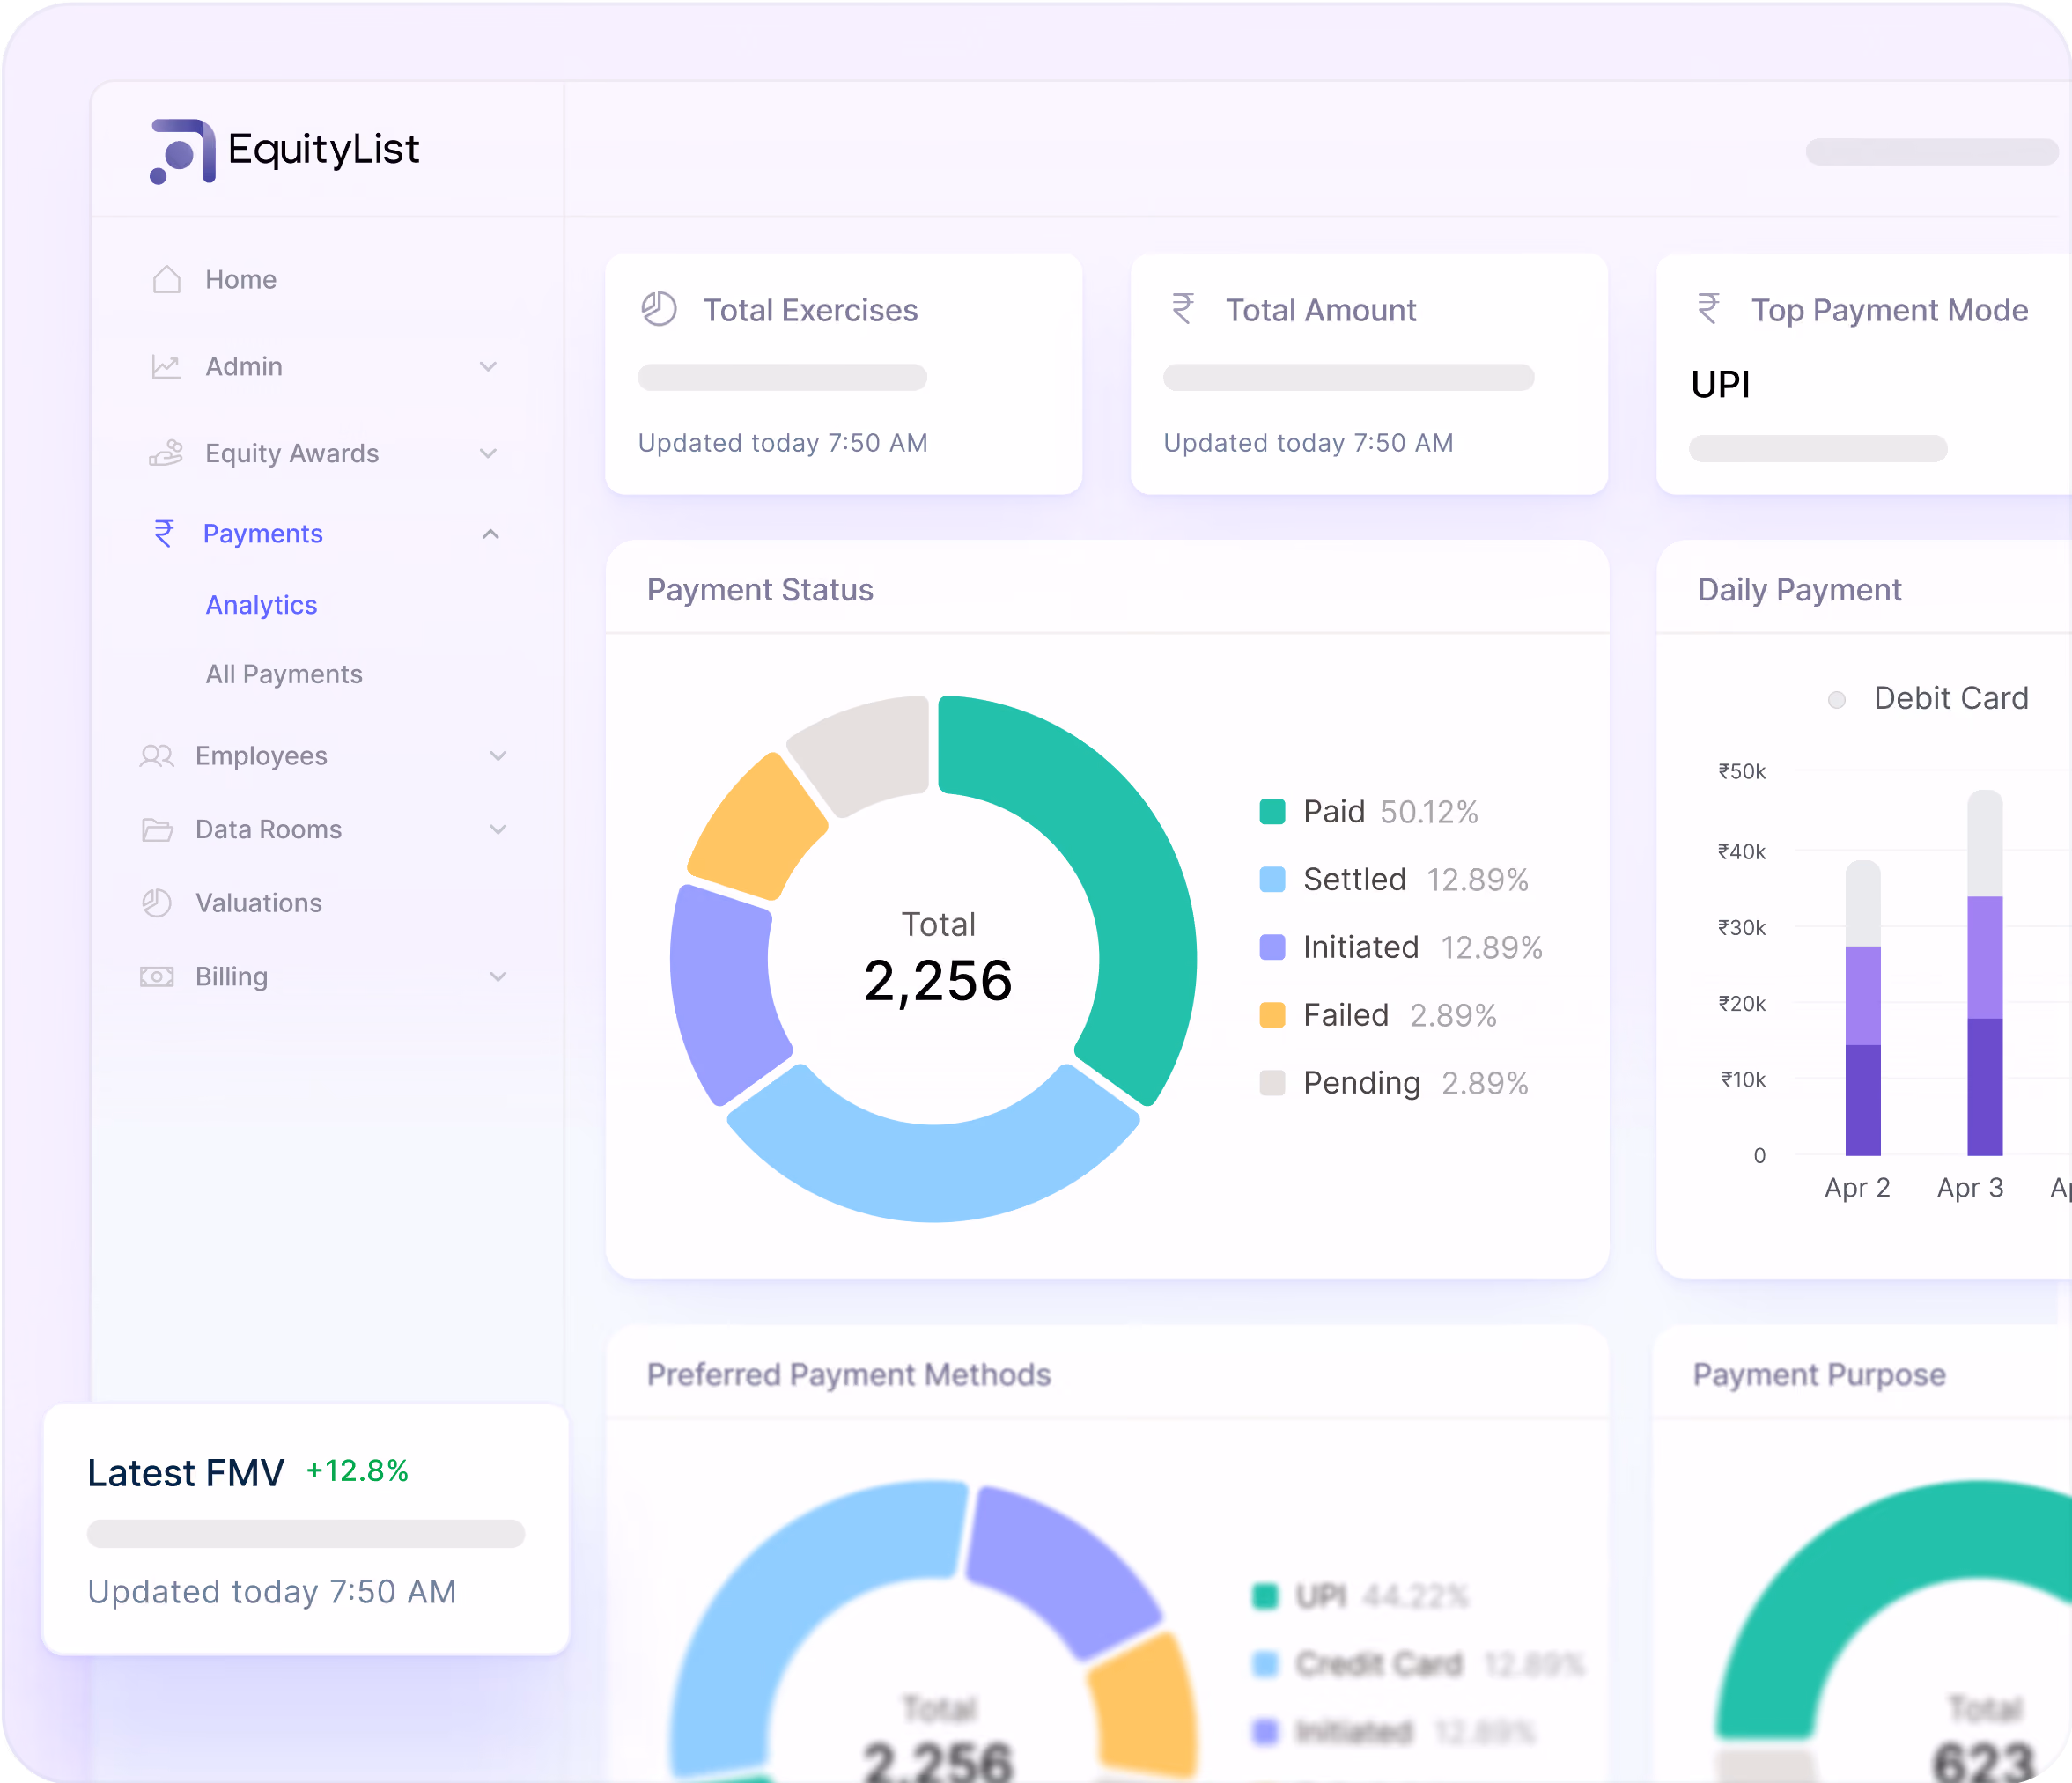This screenshot has height=1783, width=2072.
Task: Click the Preferred Payment Methods card title
Action: [x=849, y=1375]
